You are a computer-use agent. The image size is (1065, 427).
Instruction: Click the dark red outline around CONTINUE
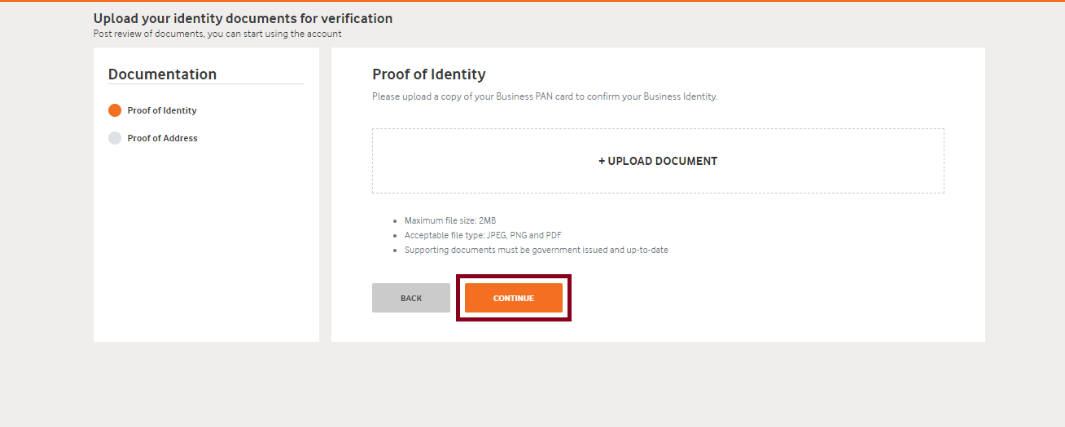513,276
